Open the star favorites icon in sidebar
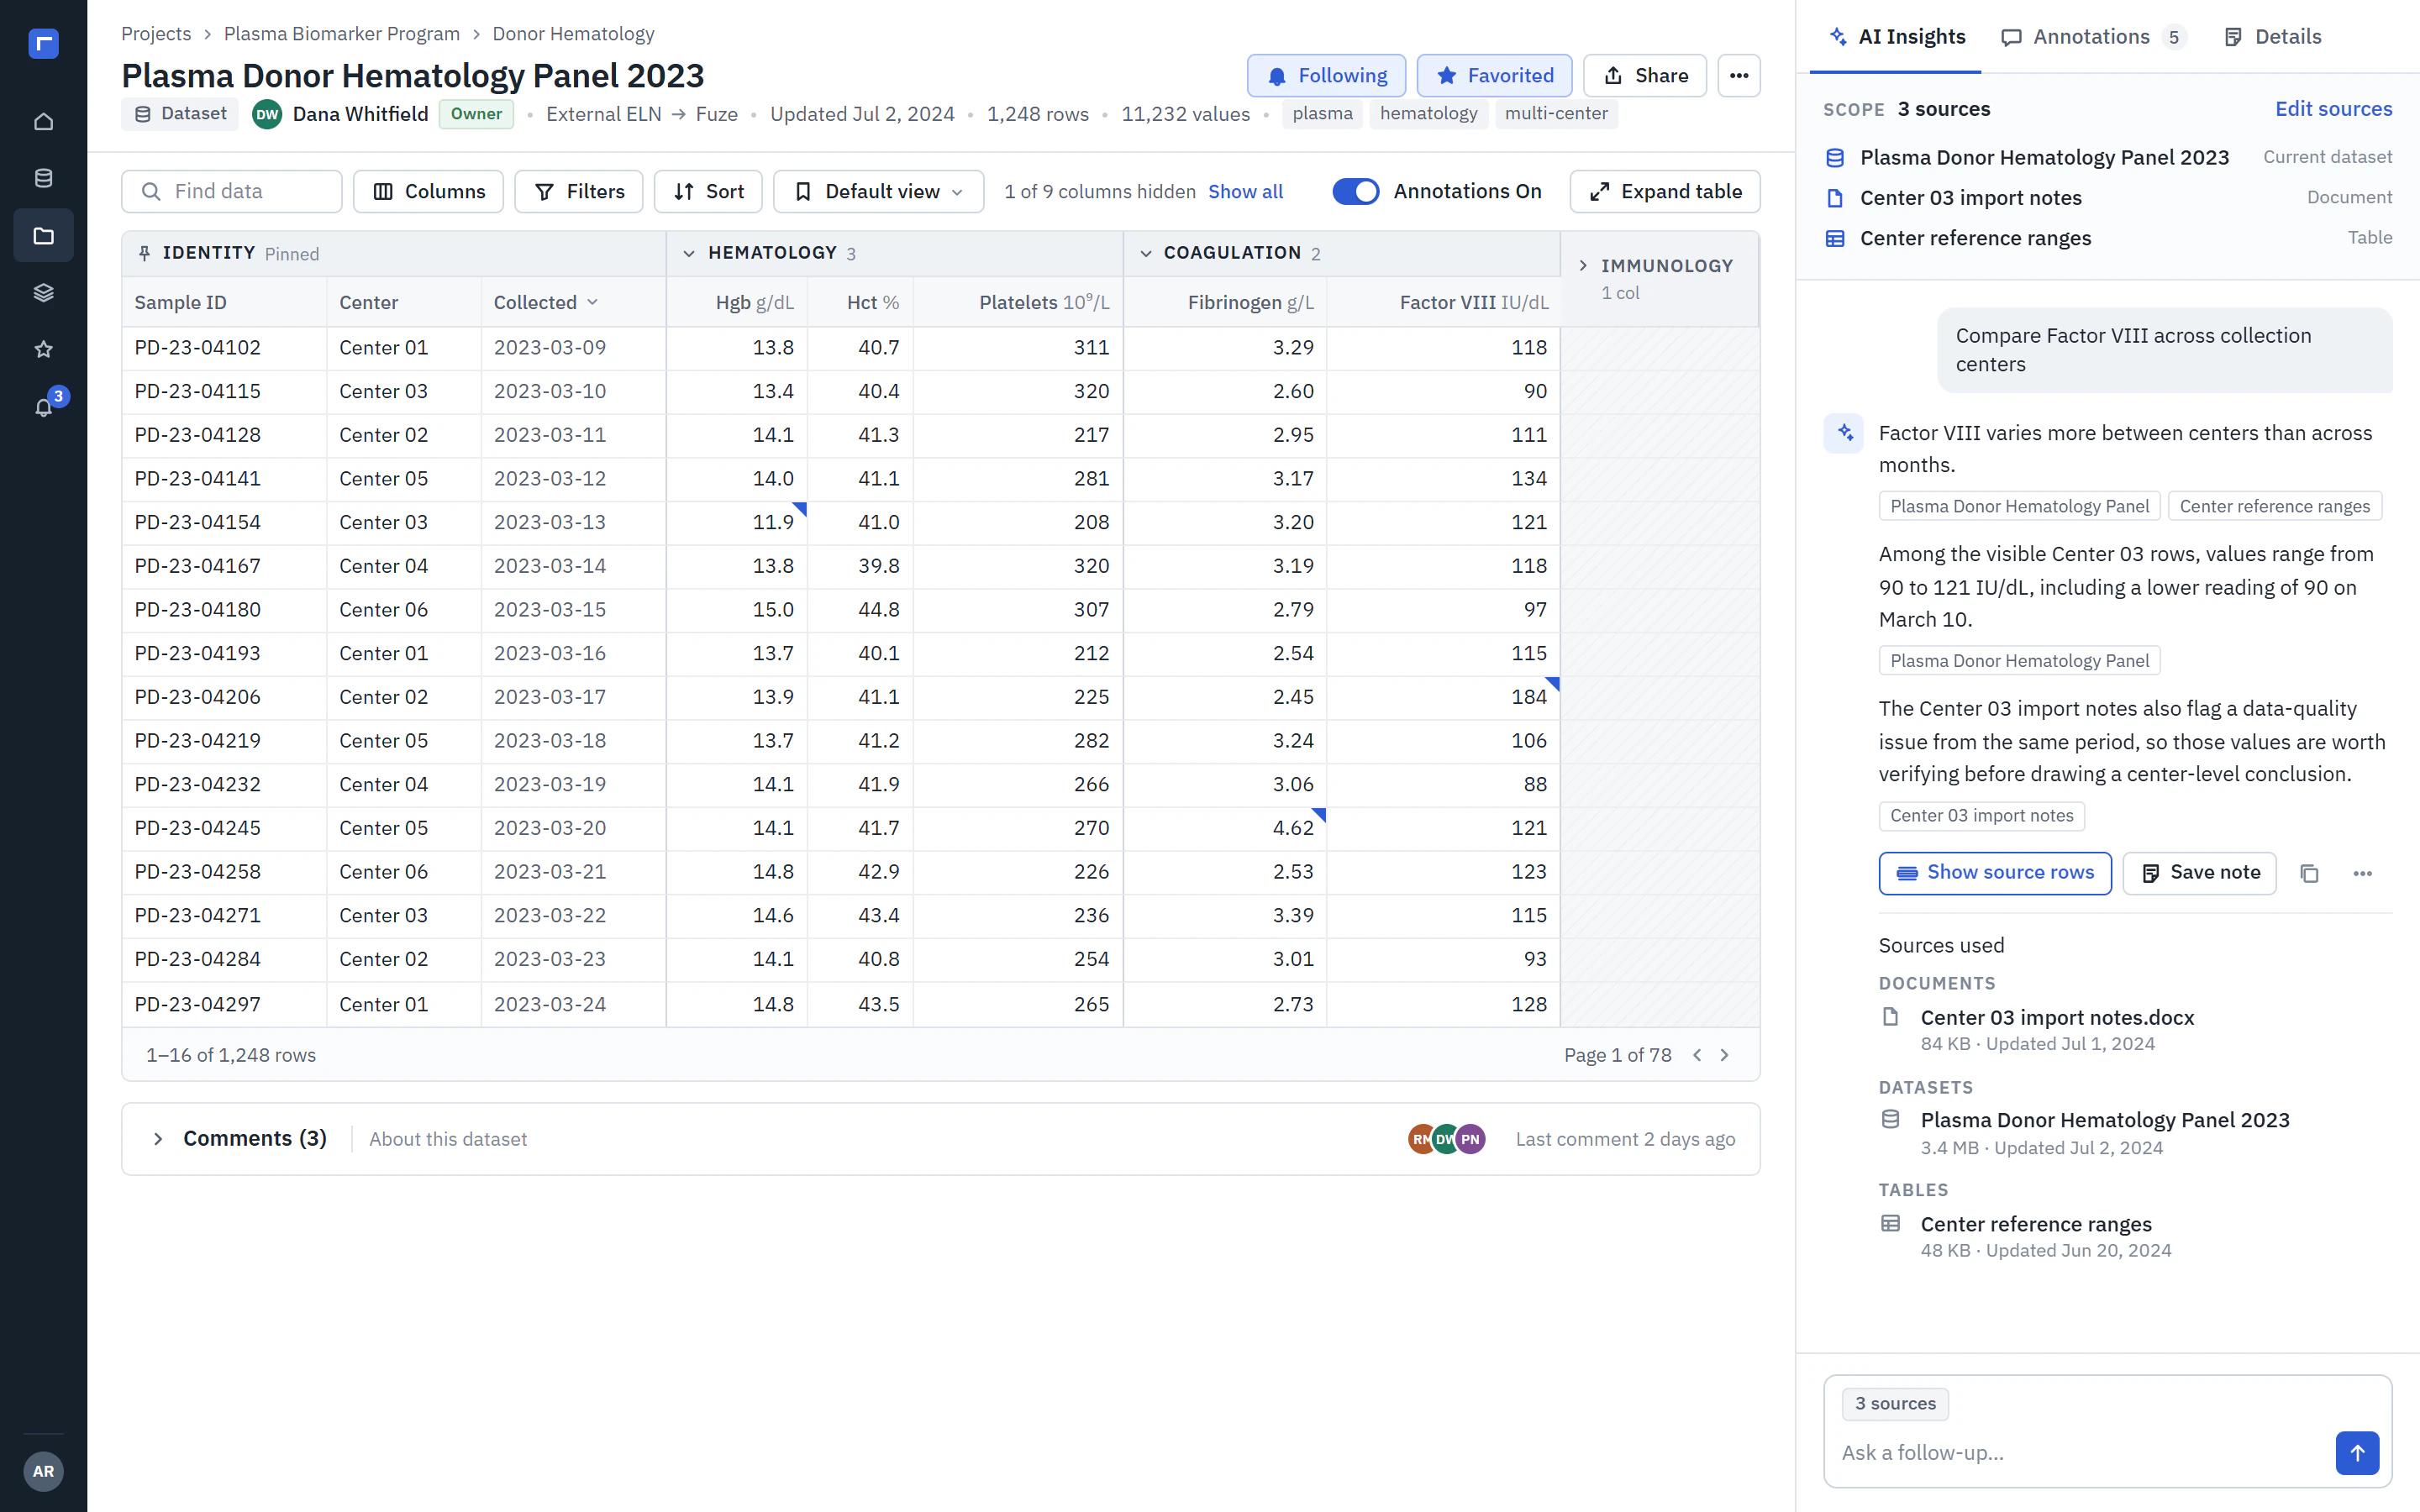This screenshot has width=2420, height=1512. (x=43, y=349)
